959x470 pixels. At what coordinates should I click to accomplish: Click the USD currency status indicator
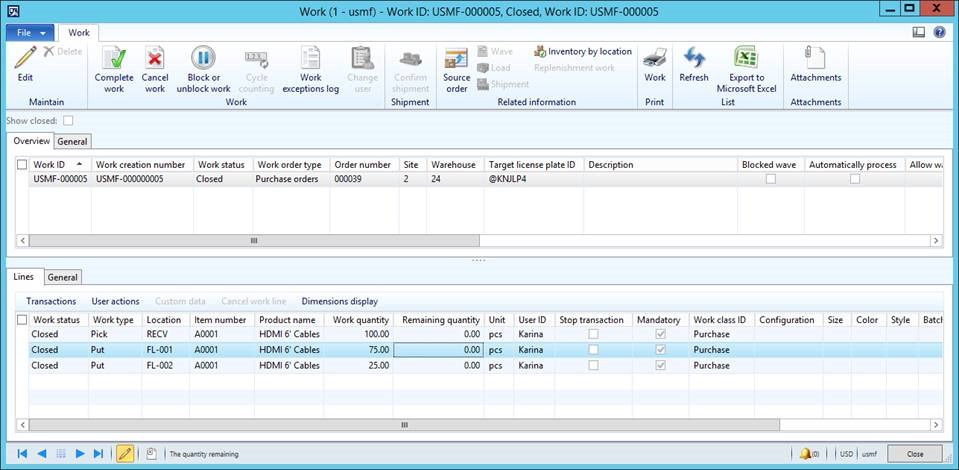(x=846, y=454)
